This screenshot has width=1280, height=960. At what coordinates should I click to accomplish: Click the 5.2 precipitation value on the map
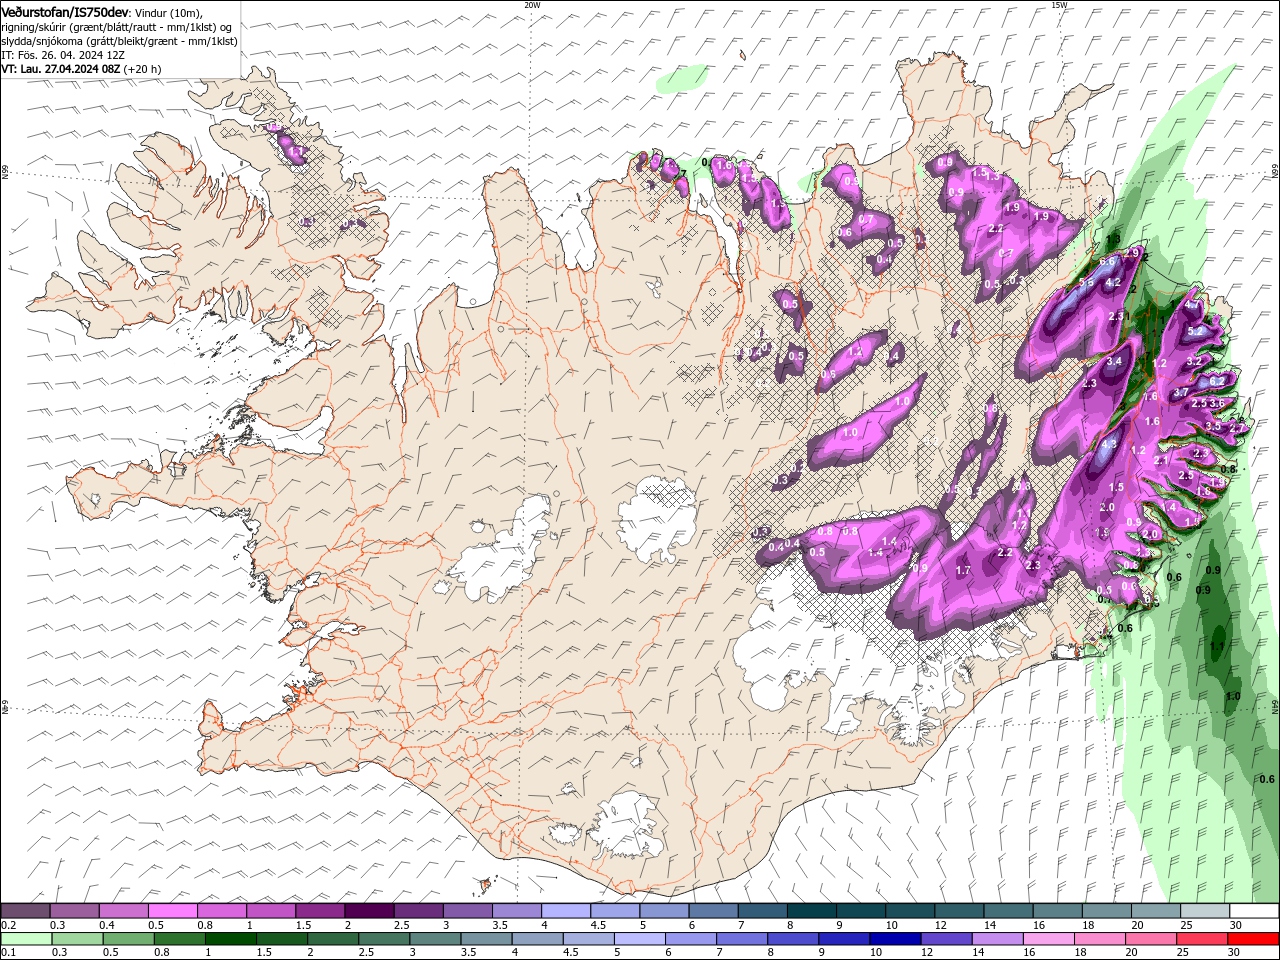(x=1194, y=331)
